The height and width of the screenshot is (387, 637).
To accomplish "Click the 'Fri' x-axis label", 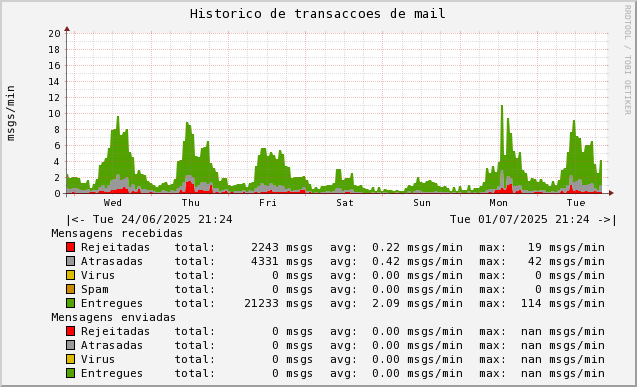I will pyautogui.click(x=268, y=203).
